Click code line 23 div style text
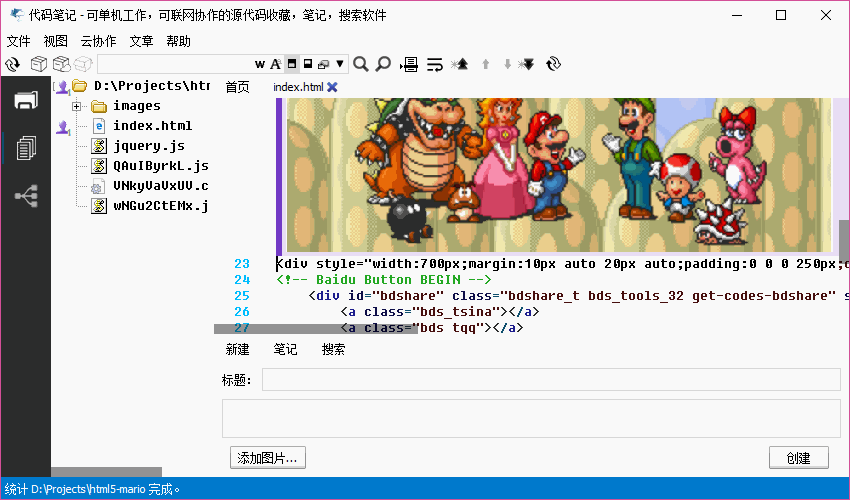This screenshot has width=850, height=500. click(x=563, y=264)
